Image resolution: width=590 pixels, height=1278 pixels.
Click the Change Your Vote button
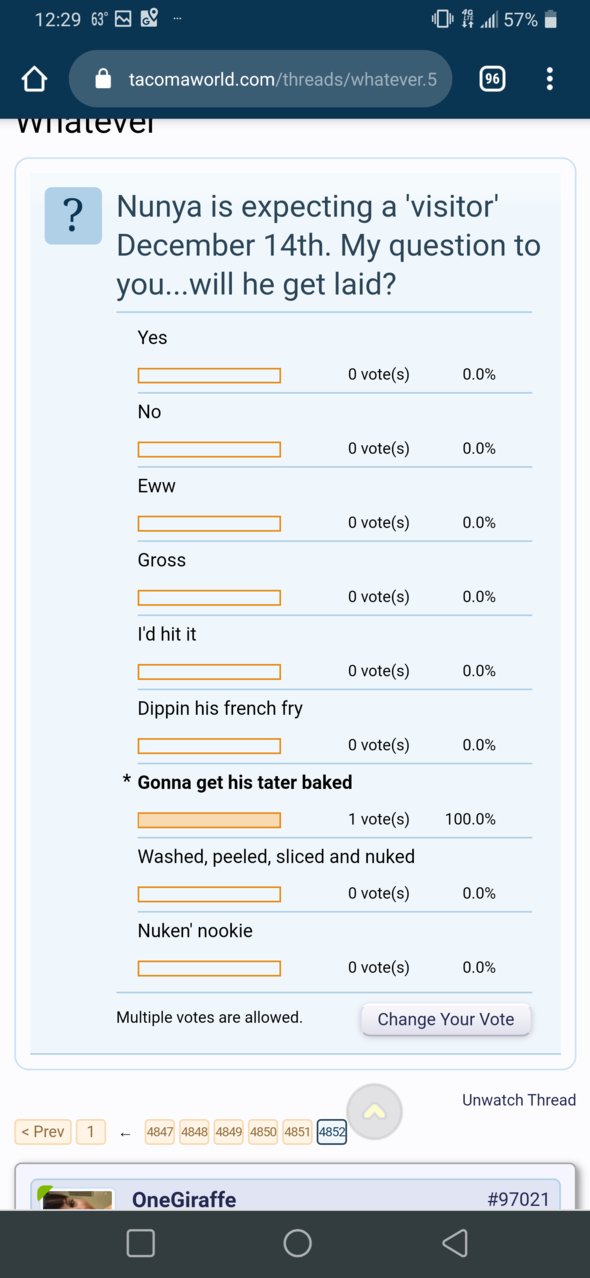446,1019
